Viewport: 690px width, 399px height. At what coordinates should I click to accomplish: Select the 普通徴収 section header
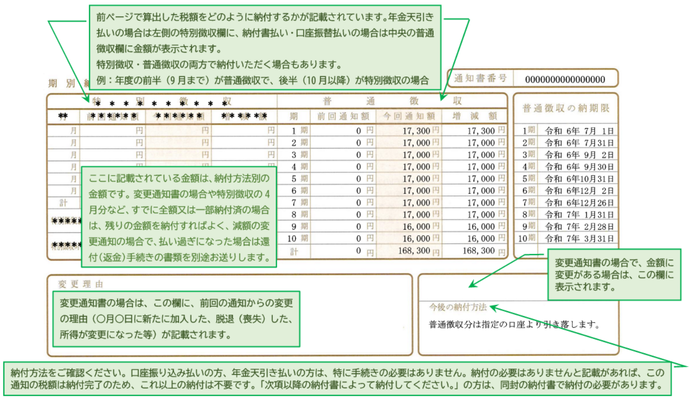click(392, 101)
